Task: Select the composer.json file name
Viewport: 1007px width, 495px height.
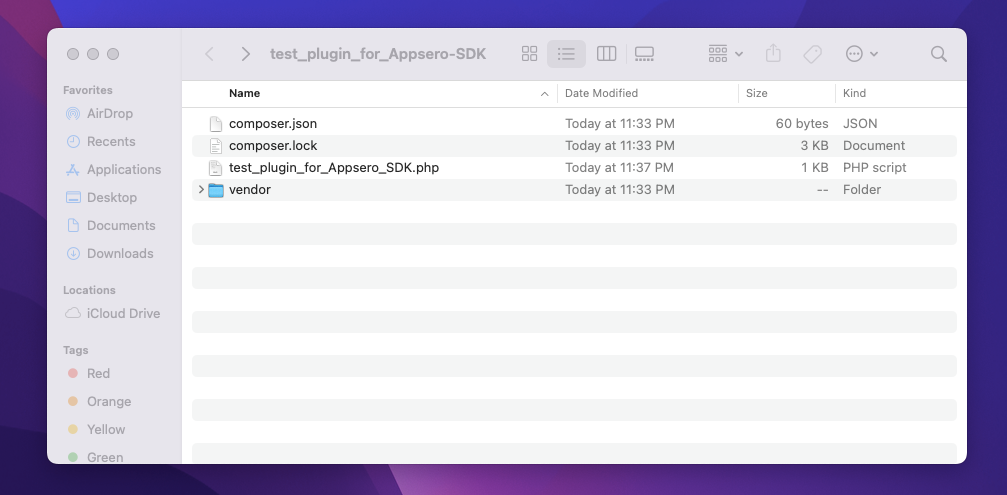Action: click(x=273, y=123)
